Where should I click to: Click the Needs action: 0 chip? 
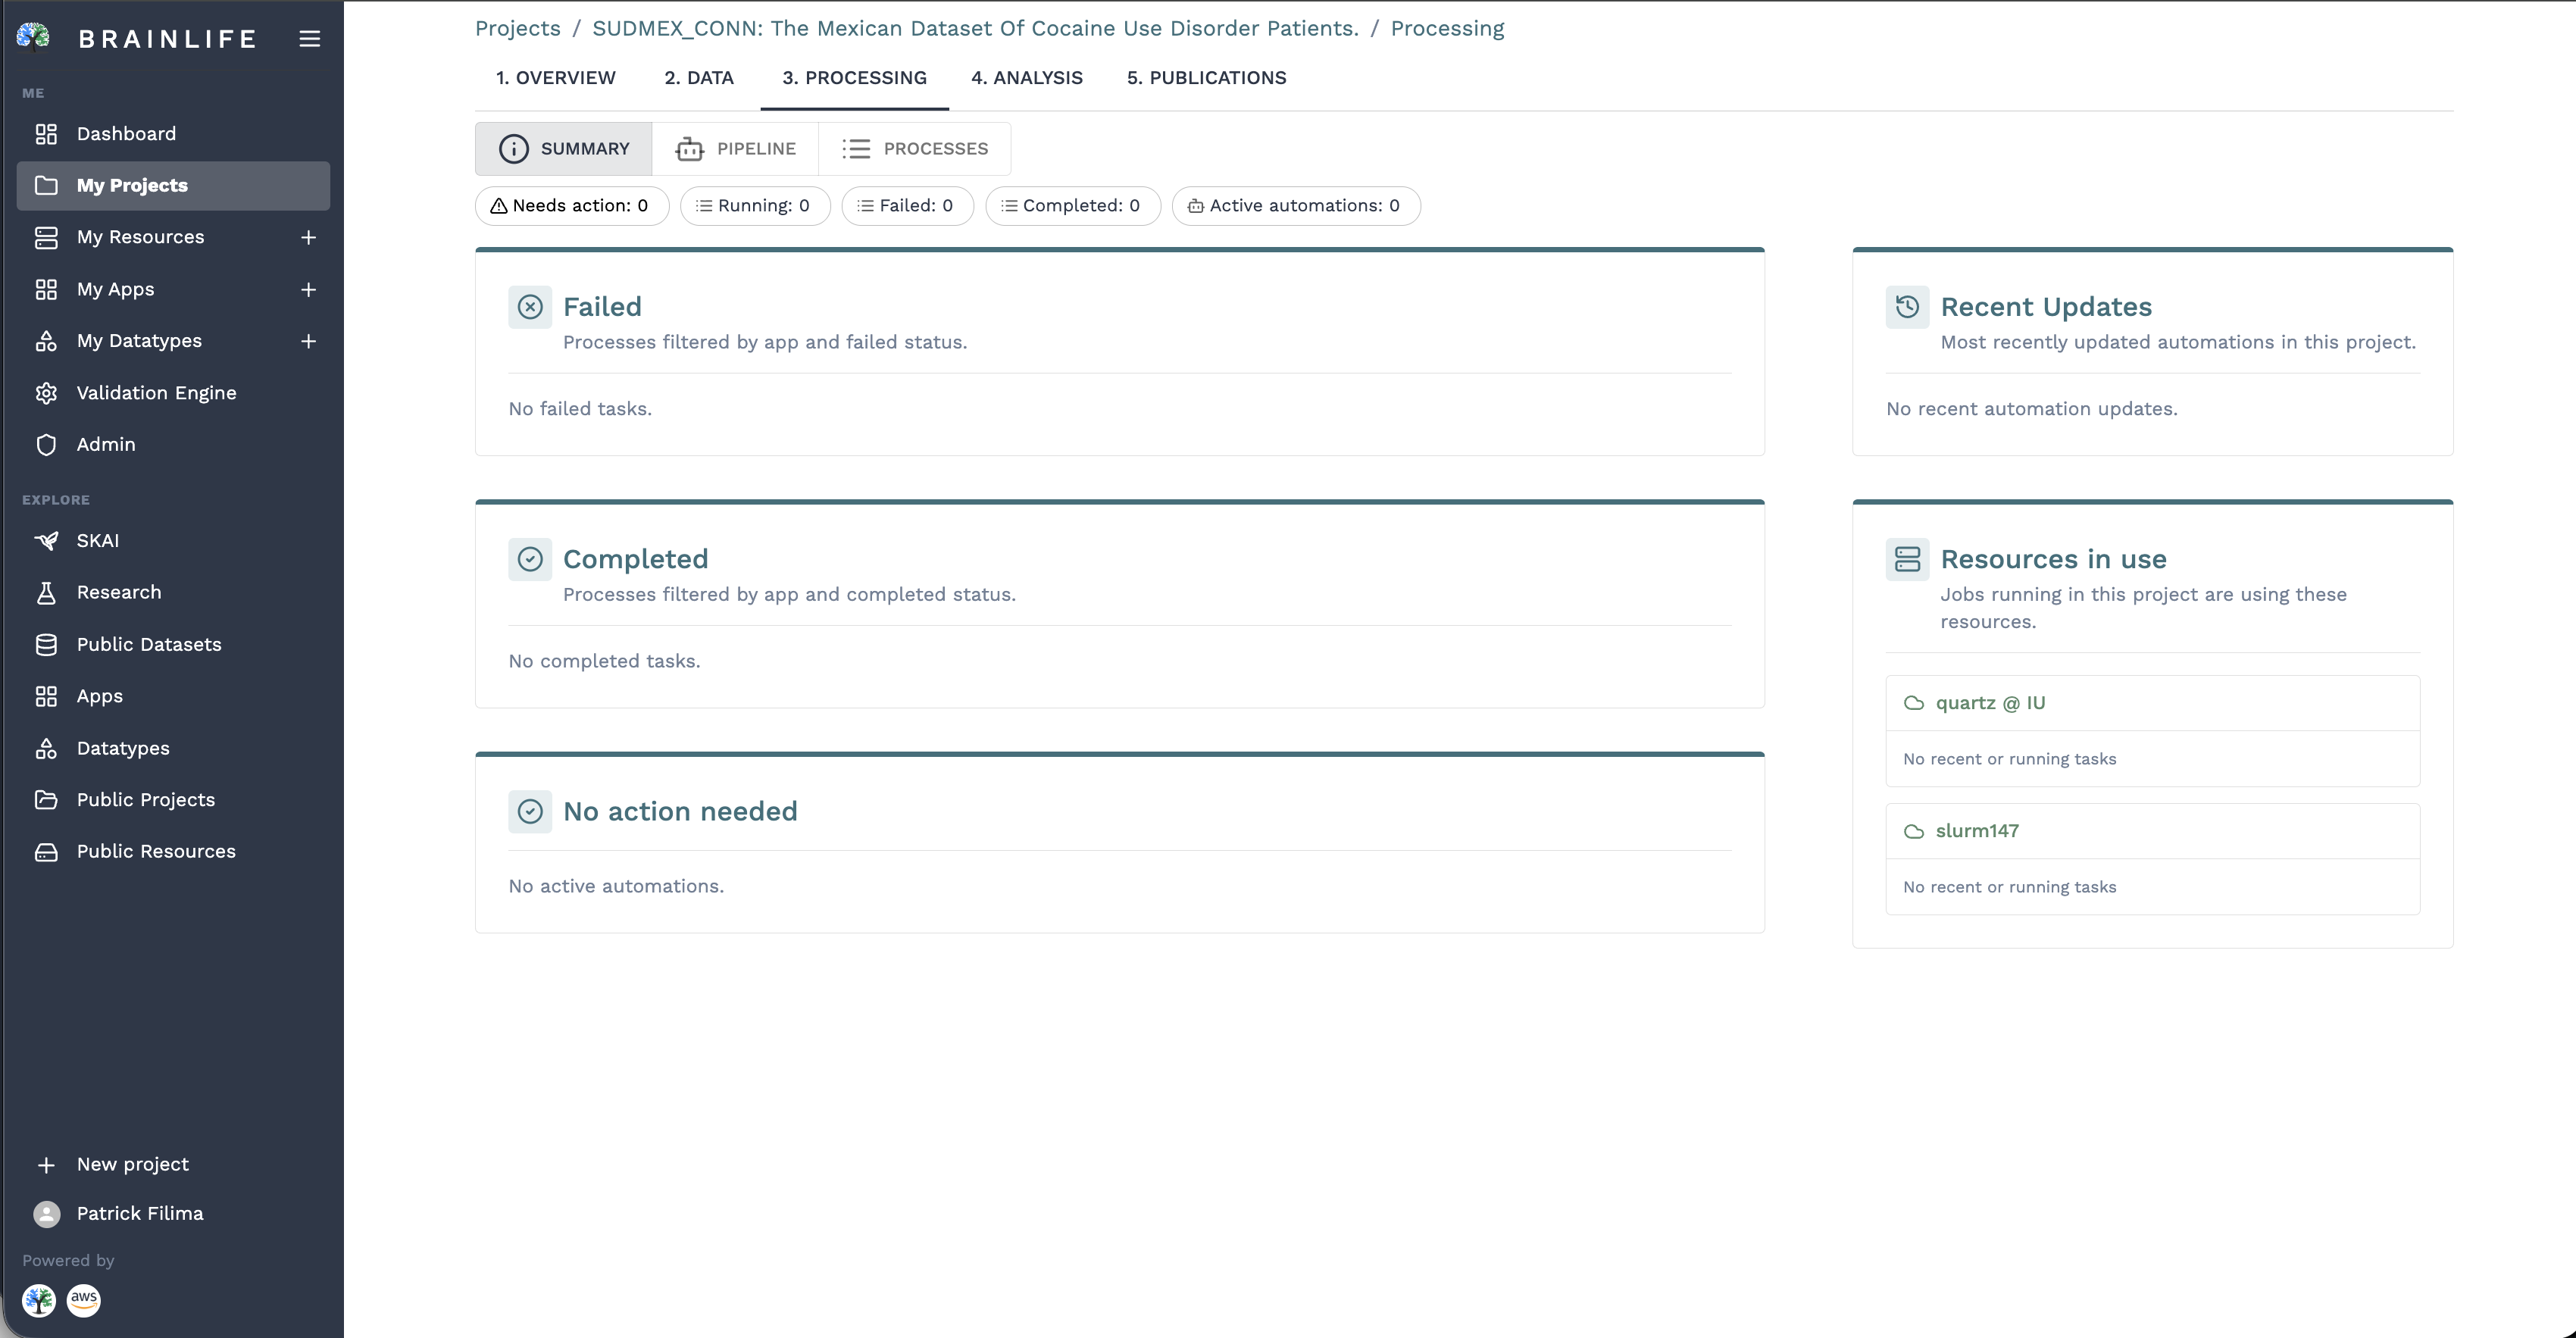572,206
